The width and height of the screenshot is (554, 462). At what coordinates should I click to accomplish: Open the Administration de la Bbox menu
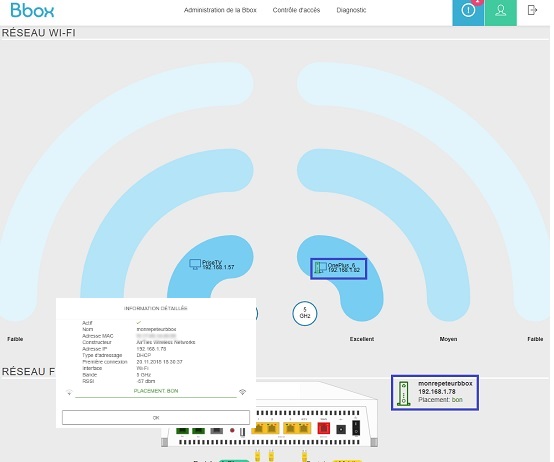[220, 10]
